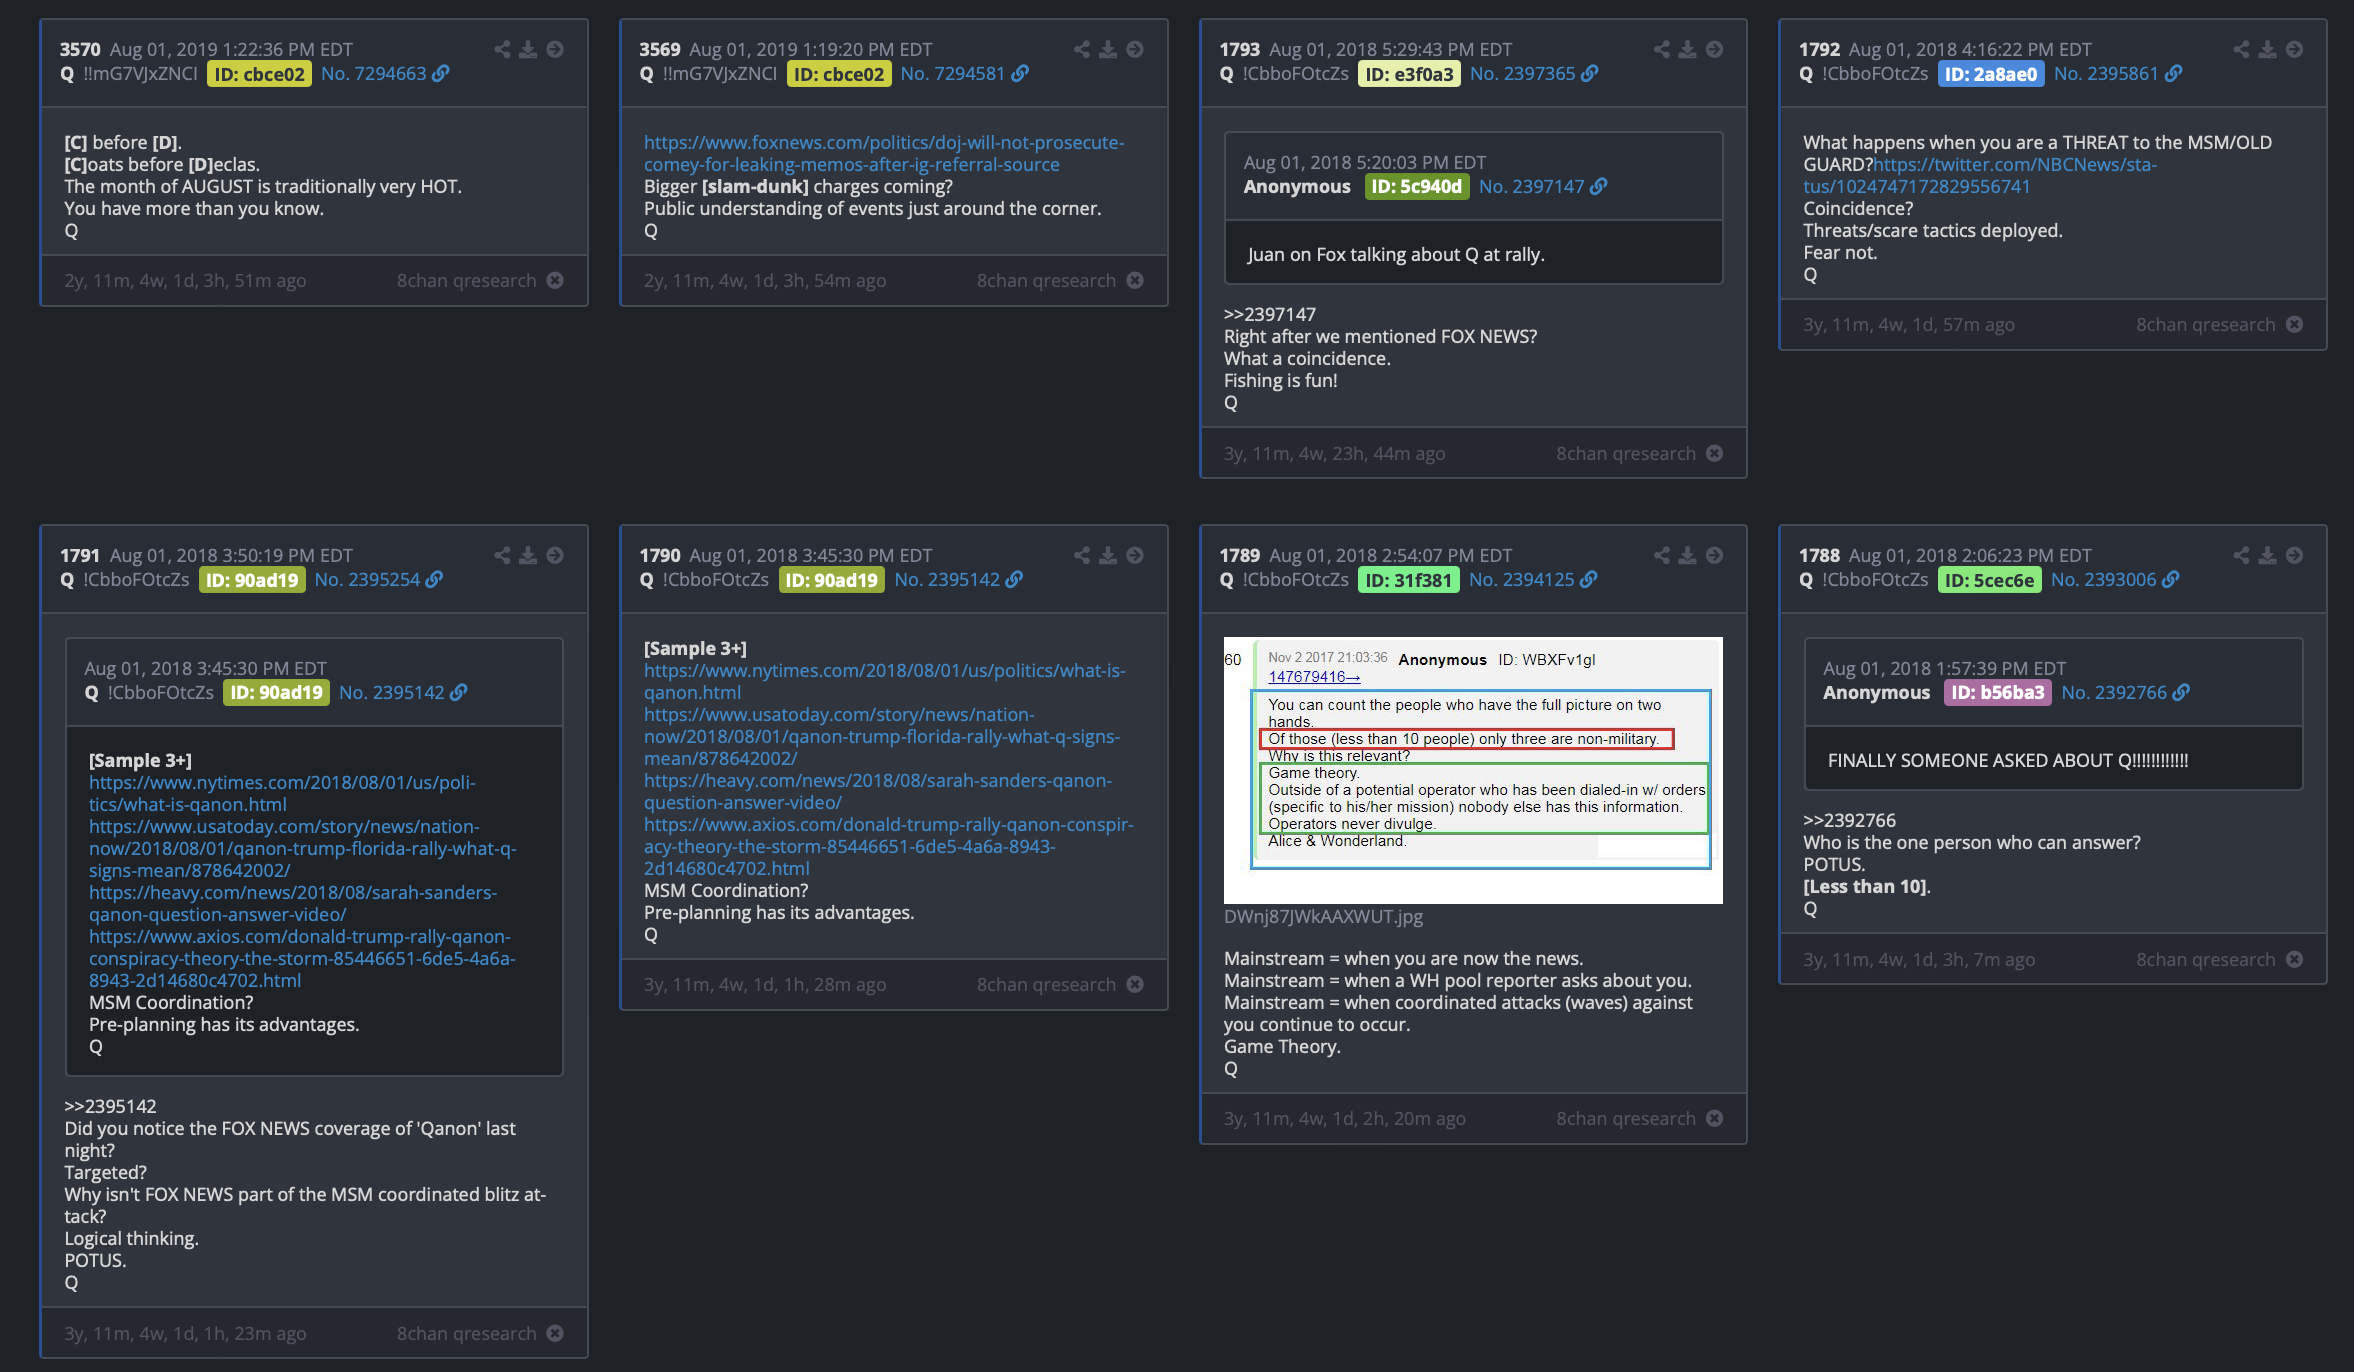Download post 3570 image icon
The image size is (2354, 1372).
pyautogui.click(x=528, y=49)
